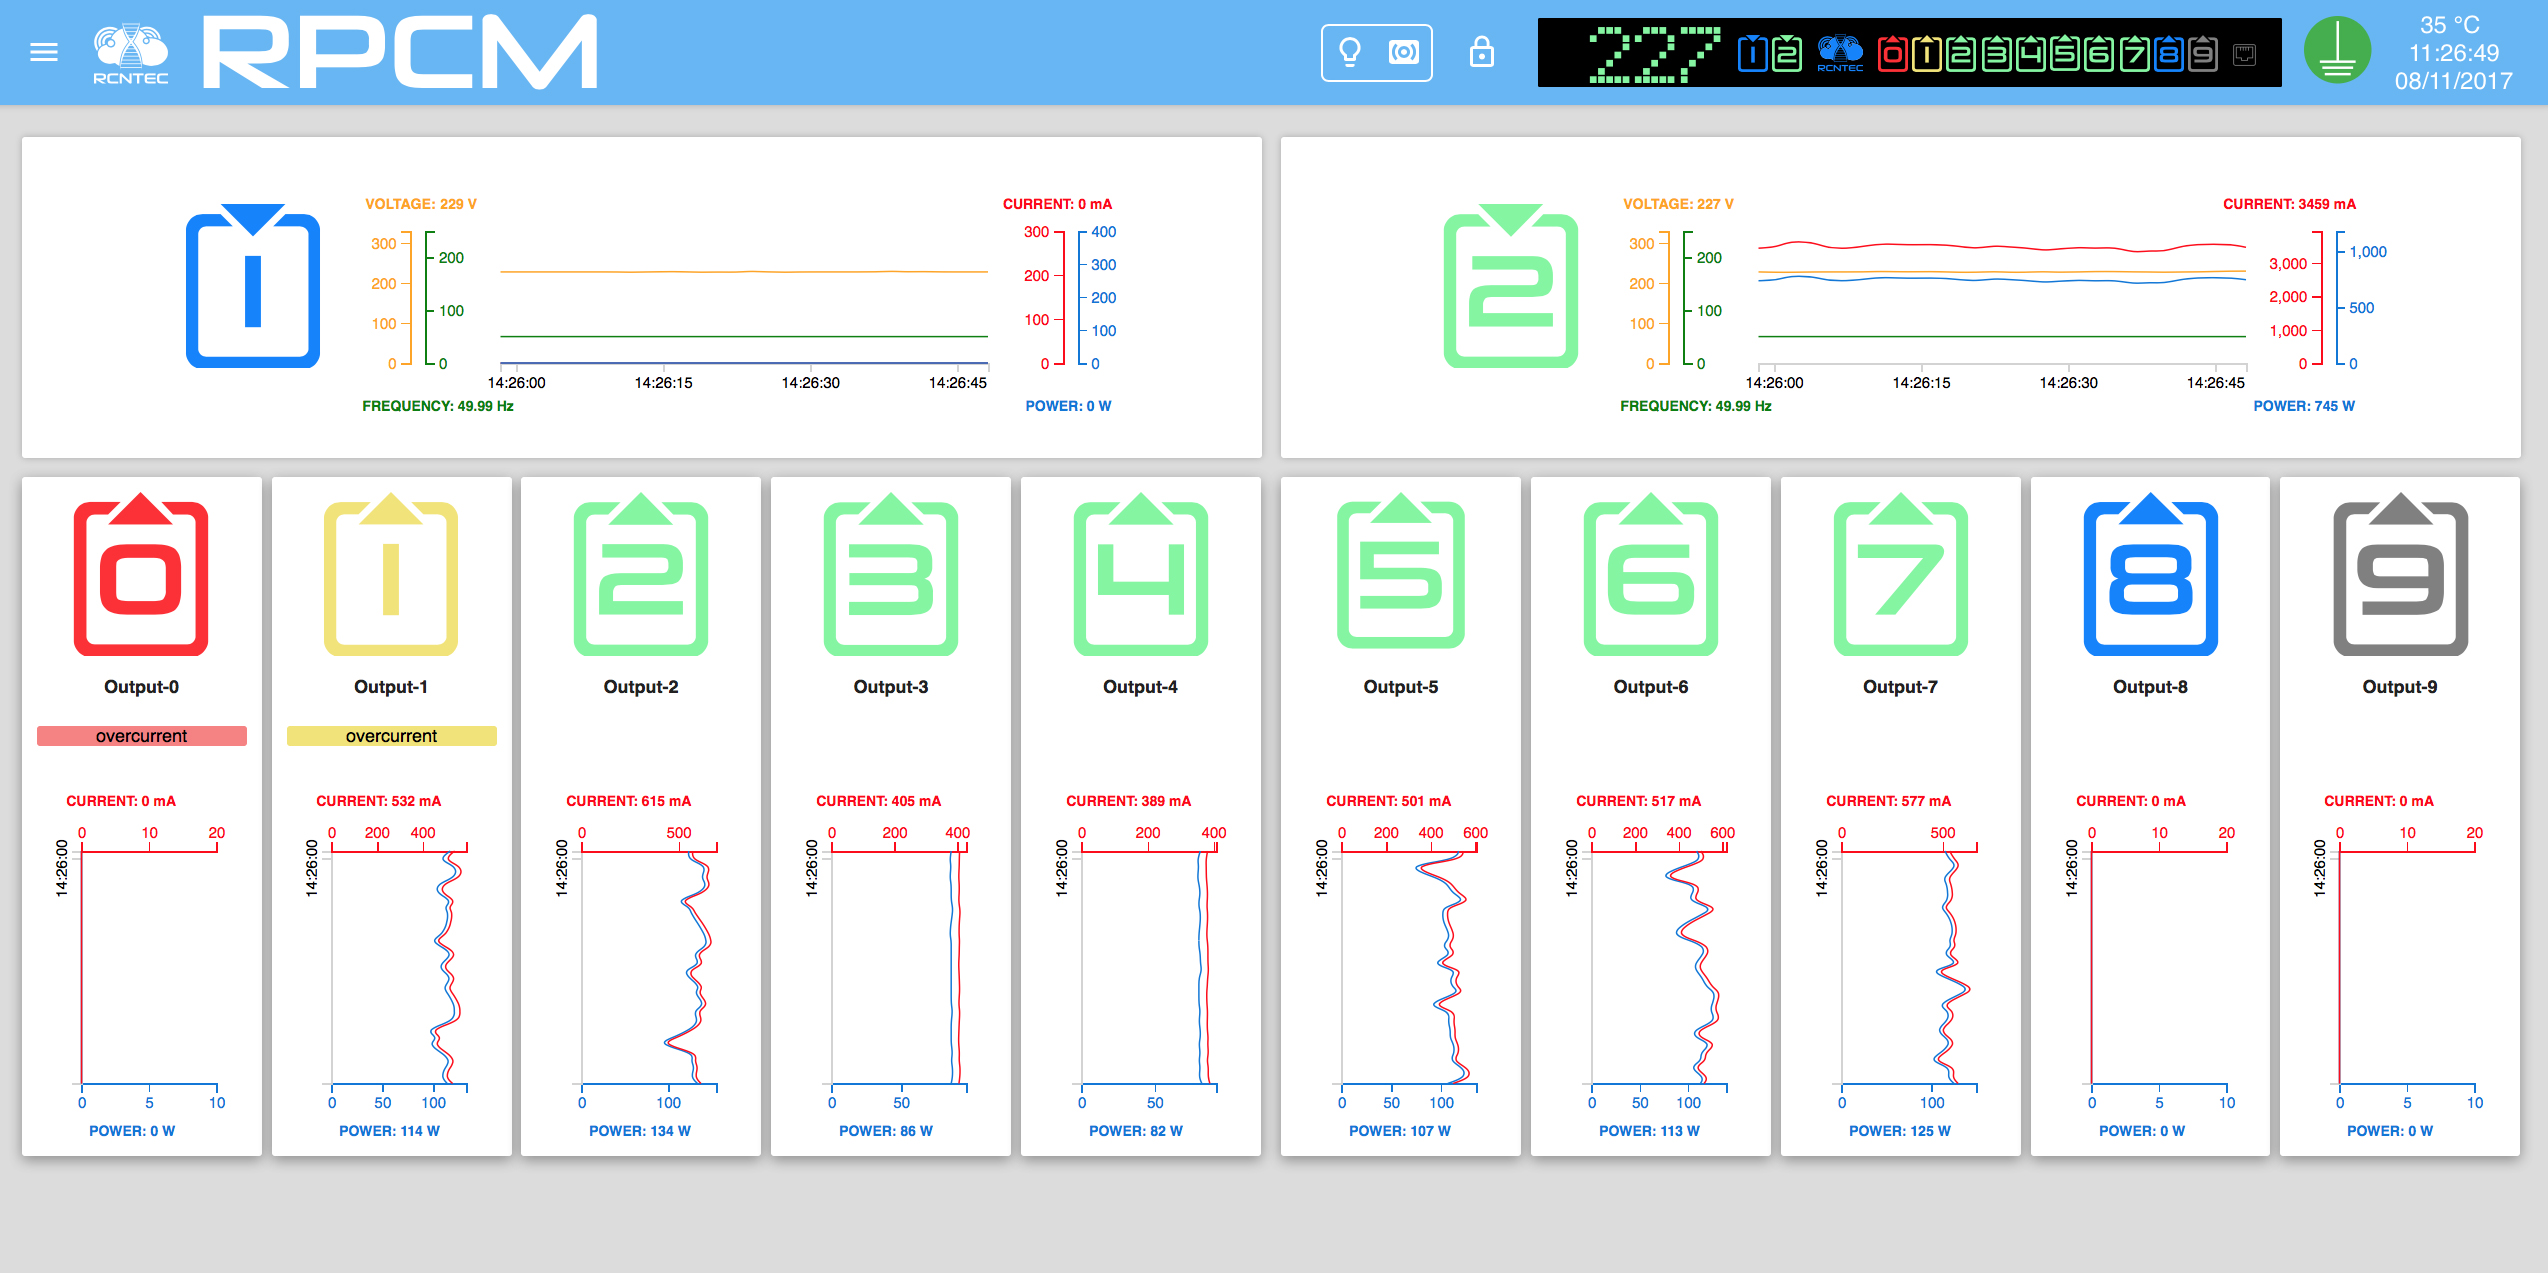Click the Ethernet port icon in display
The width and height of the screenshot is (2548, 1273).
[2245, 54]
